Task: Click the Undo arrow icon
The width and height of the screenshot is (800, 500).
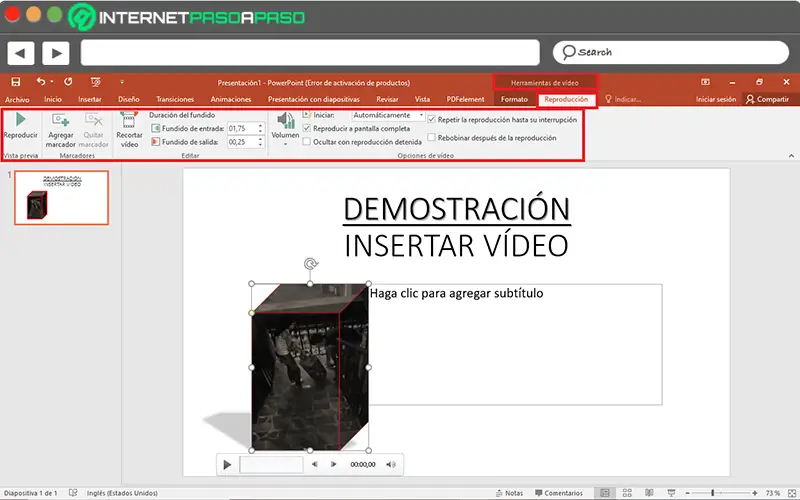Action: coord(41,82)
